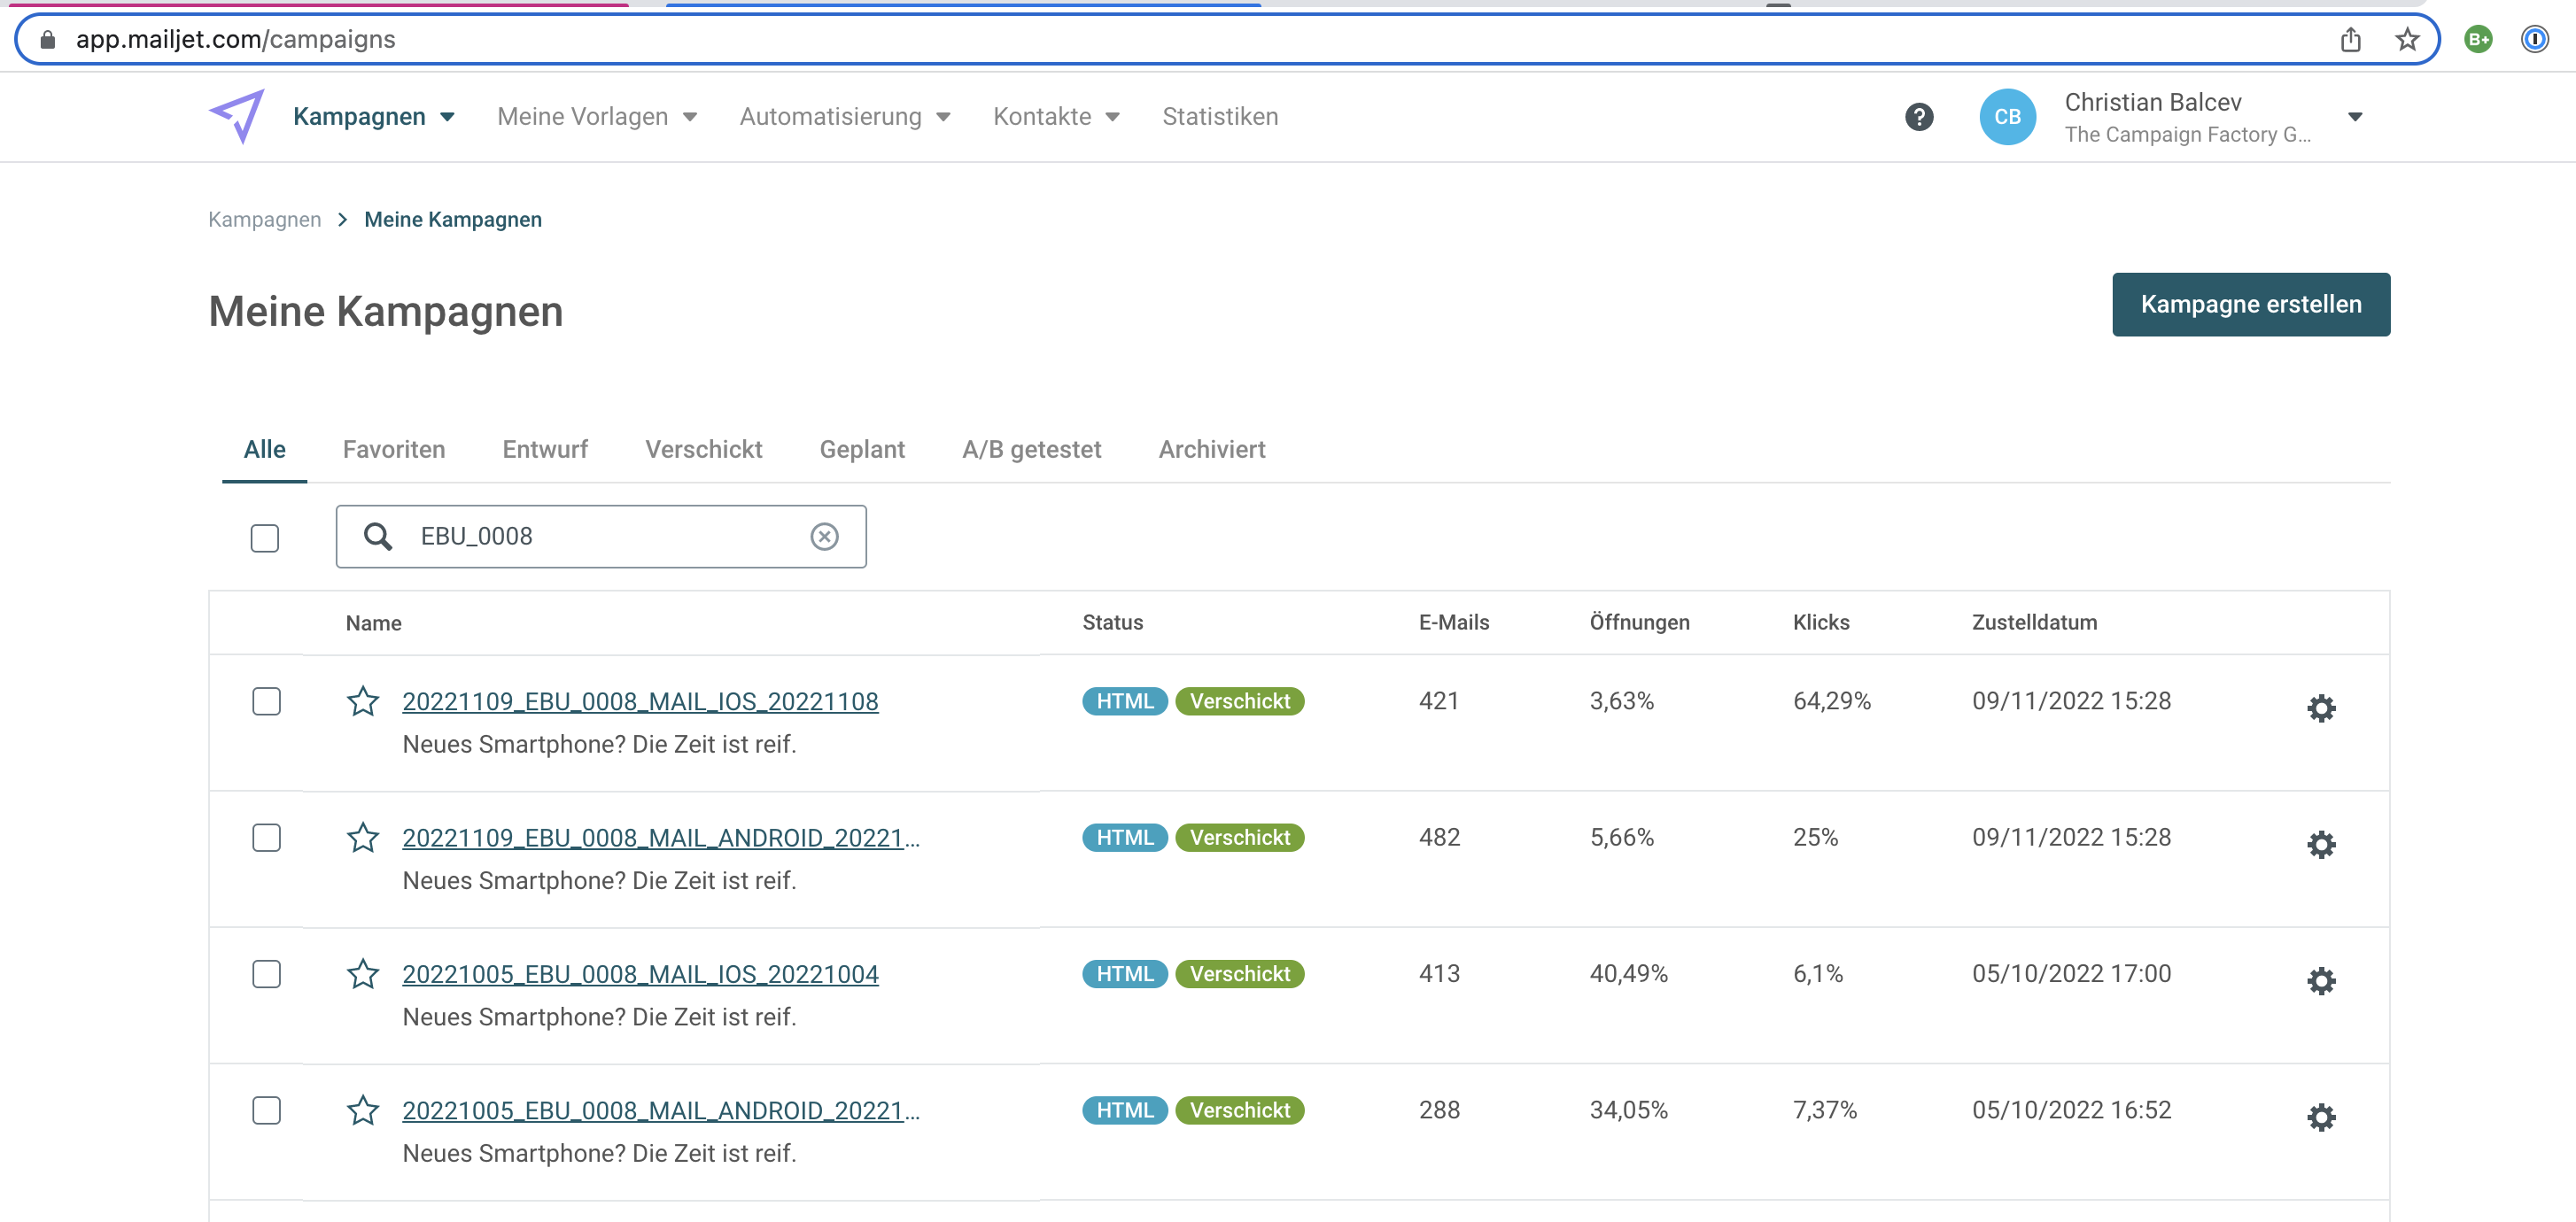Open campaign 20221005_EBU_0008_MAIL_IOS_20221004

click(x=640, y=973)
